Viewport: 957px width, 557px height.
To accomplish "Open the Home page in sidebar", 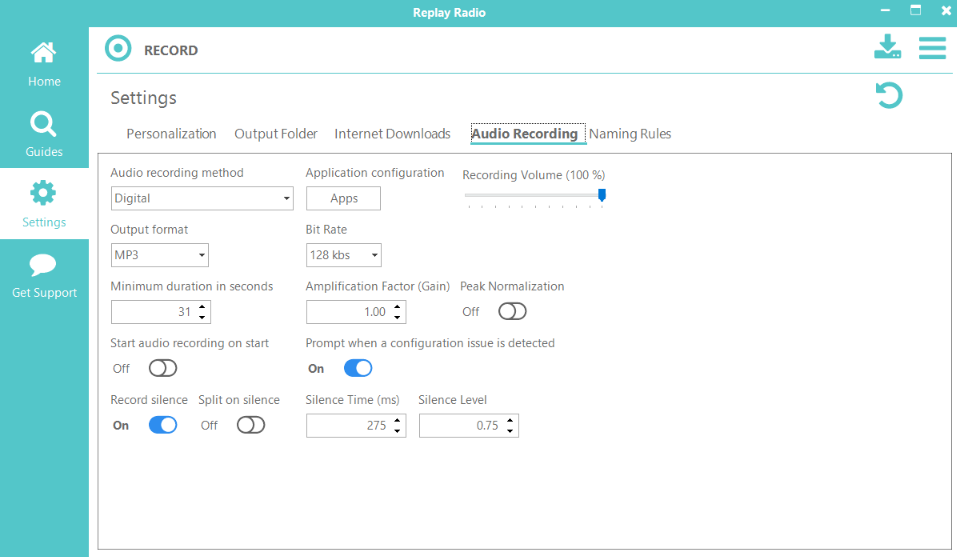I will [44, 63].
